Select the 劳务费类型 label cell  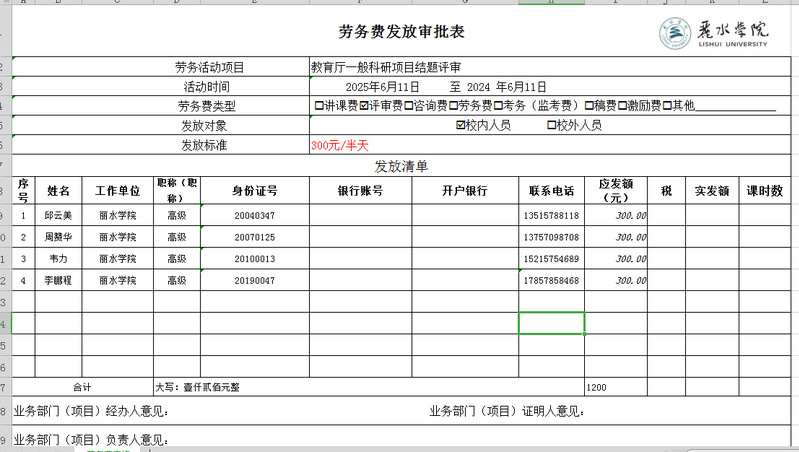coord(161,106)
